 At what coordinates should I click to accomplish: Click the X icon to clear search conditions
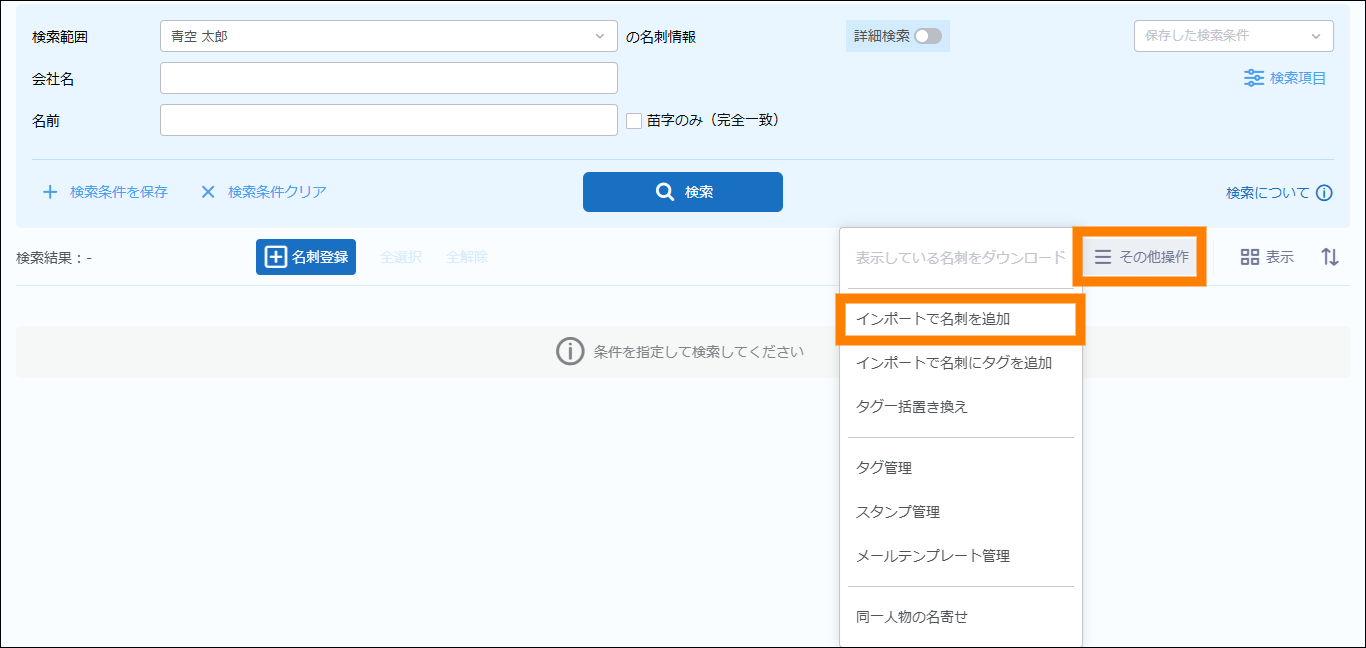[x=208, y=192]
